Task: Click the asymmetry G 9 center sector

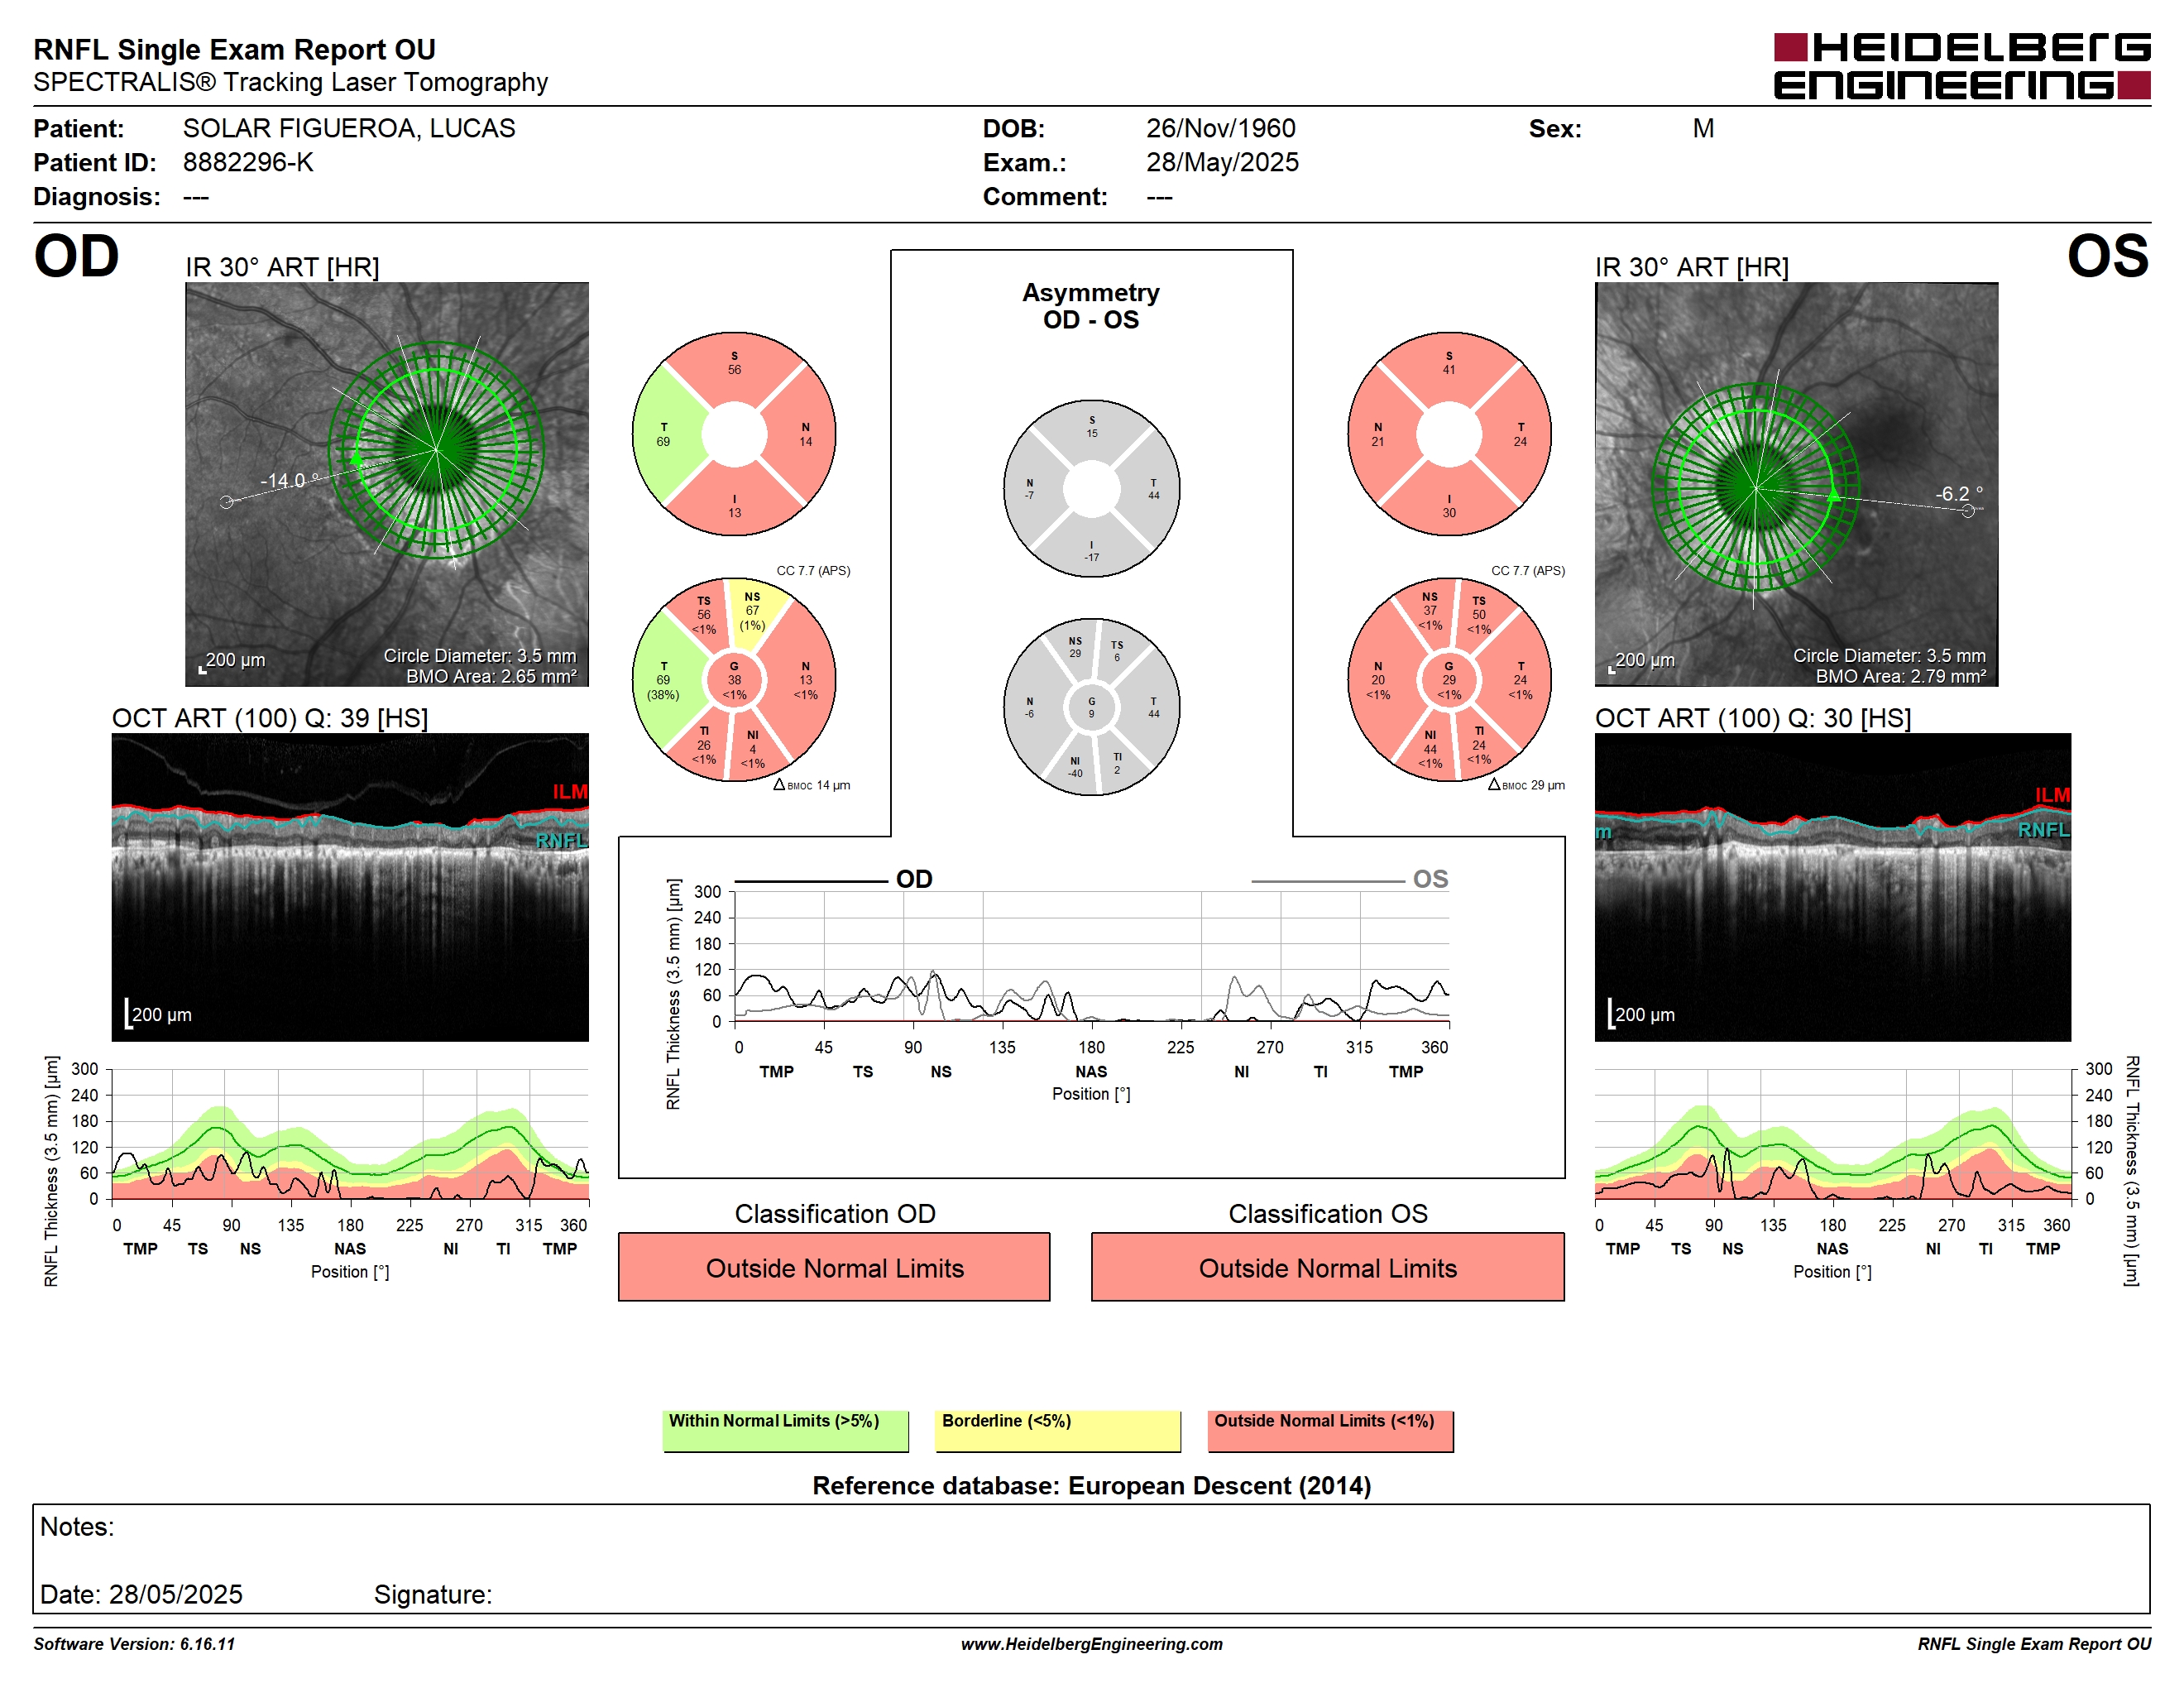Action: click(1092, 707)
